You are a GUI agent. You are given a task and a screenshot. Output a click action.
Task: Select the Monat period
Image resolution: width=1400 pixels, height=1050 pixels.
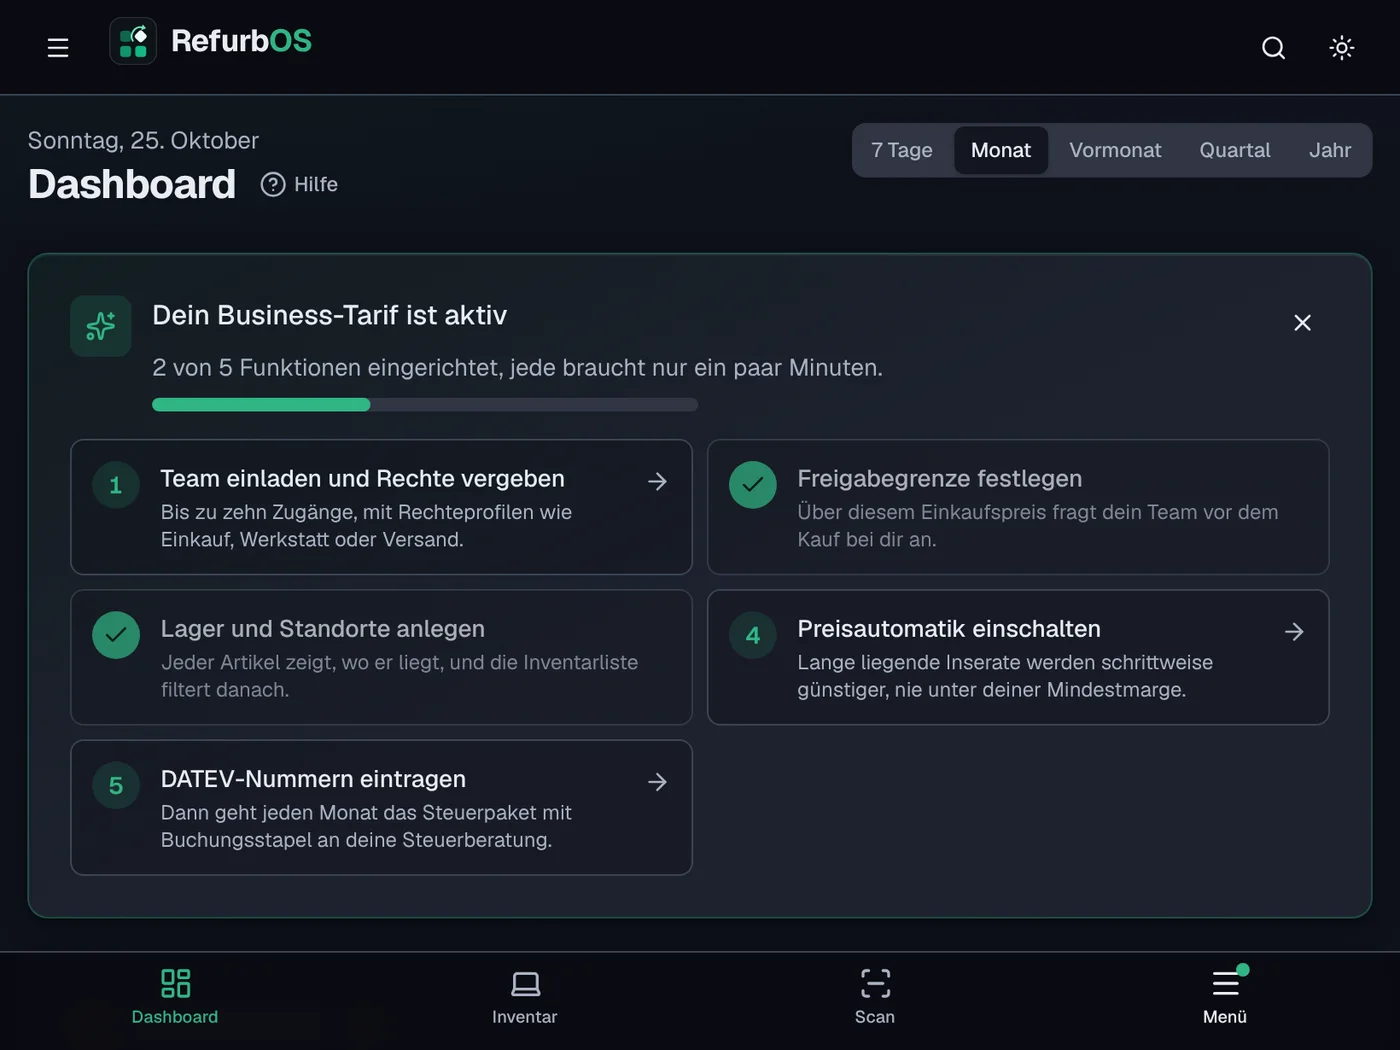click(x=1001, y=150)
